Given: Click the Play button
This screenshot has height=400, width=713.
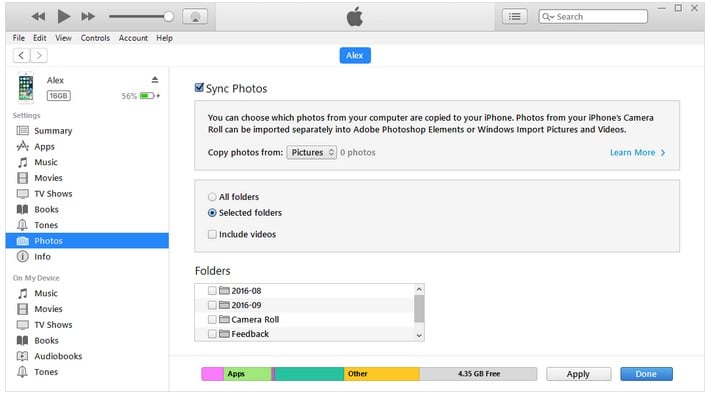Looking at the screenshot, I should click(64, 17).
